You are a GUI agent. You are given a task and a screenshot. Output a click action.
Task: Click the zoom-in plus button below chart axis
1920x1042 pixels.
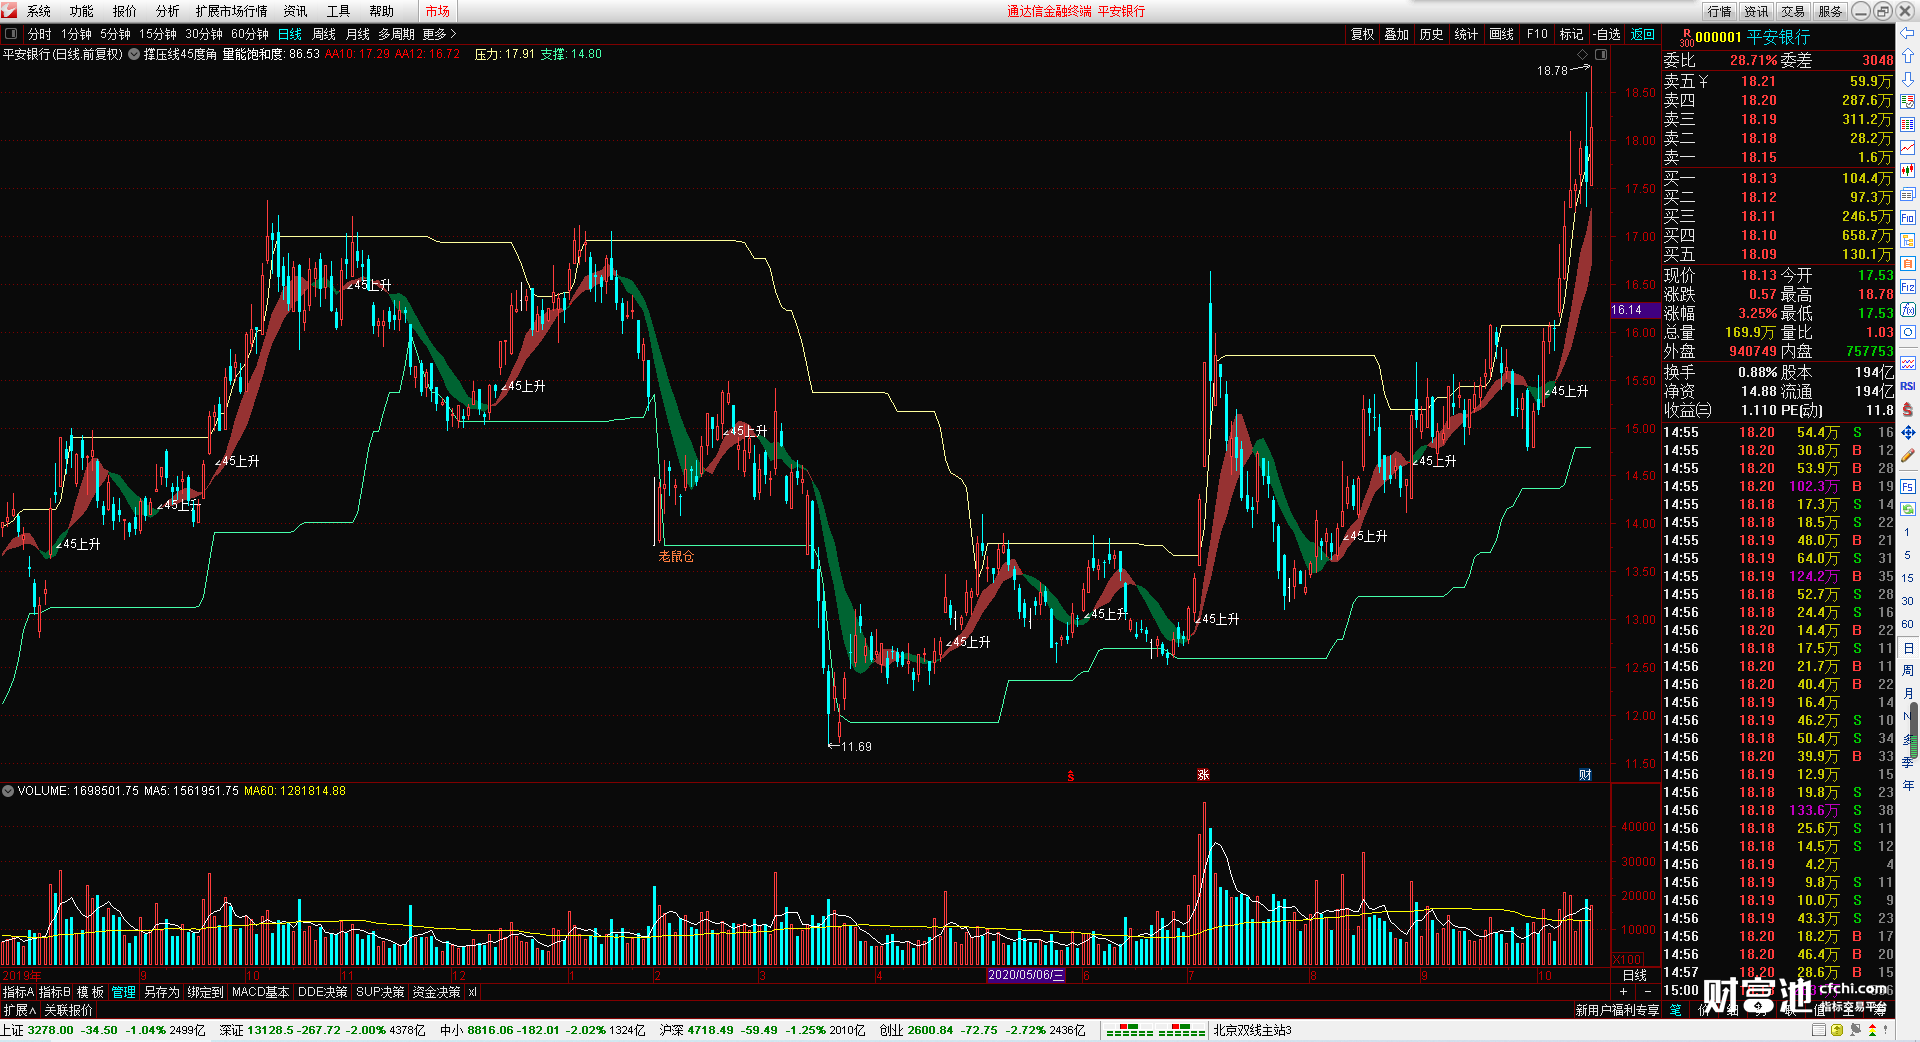(1623, 991)
